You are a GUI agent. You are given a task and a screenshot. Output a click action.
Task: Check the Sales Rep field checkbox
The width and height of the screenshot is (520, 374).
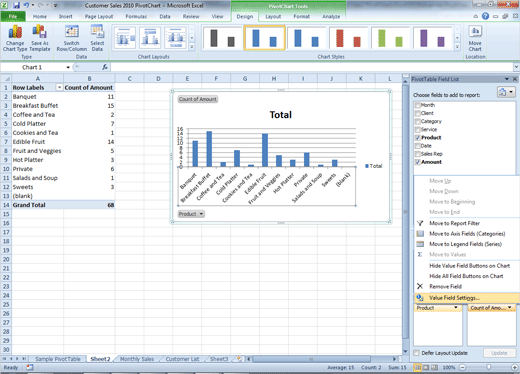417,154
